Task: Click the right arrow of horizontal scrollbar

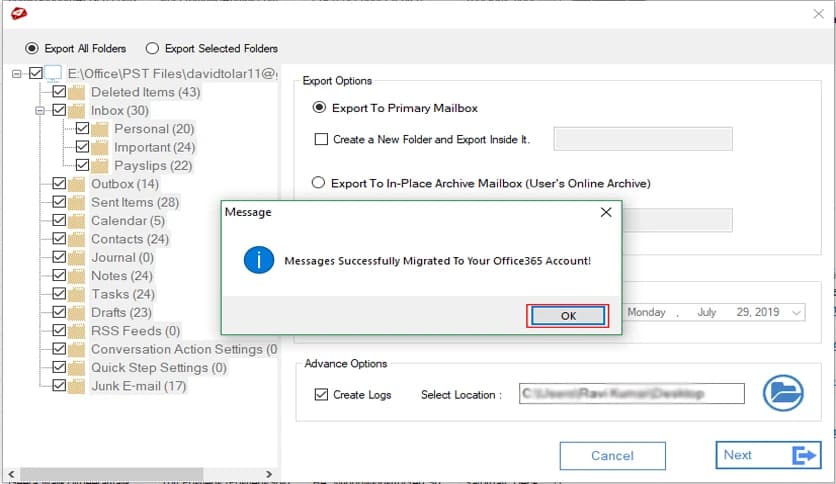Action: click(x=269, y=474)
